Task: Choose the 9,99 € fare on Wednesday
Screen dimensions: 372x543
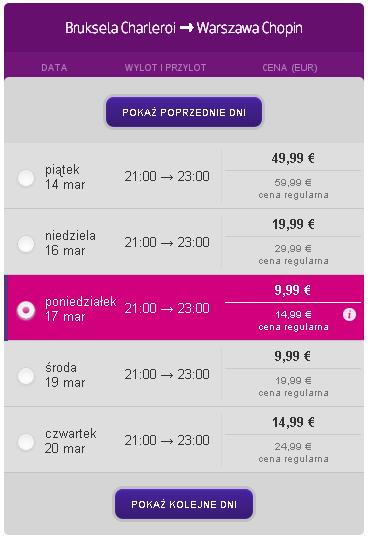Action: (293, 356)
